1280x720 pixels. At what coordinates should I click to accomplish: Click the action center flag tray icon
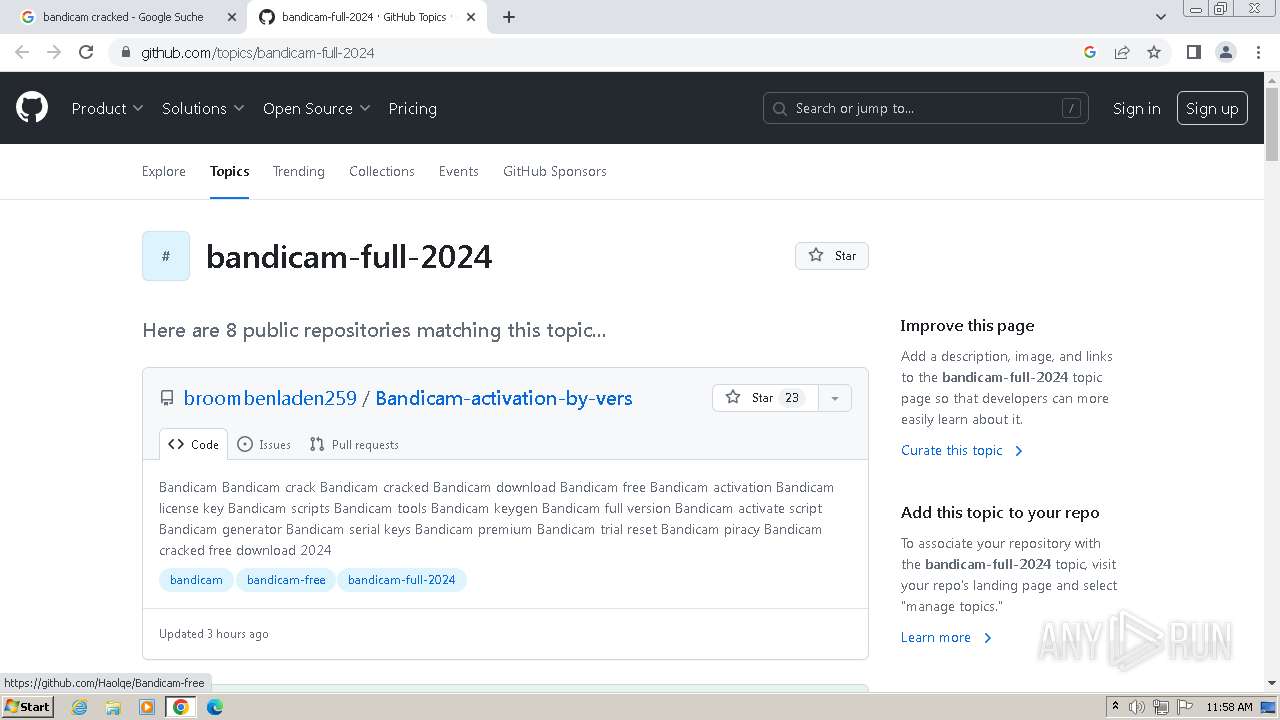[1183, 707]
